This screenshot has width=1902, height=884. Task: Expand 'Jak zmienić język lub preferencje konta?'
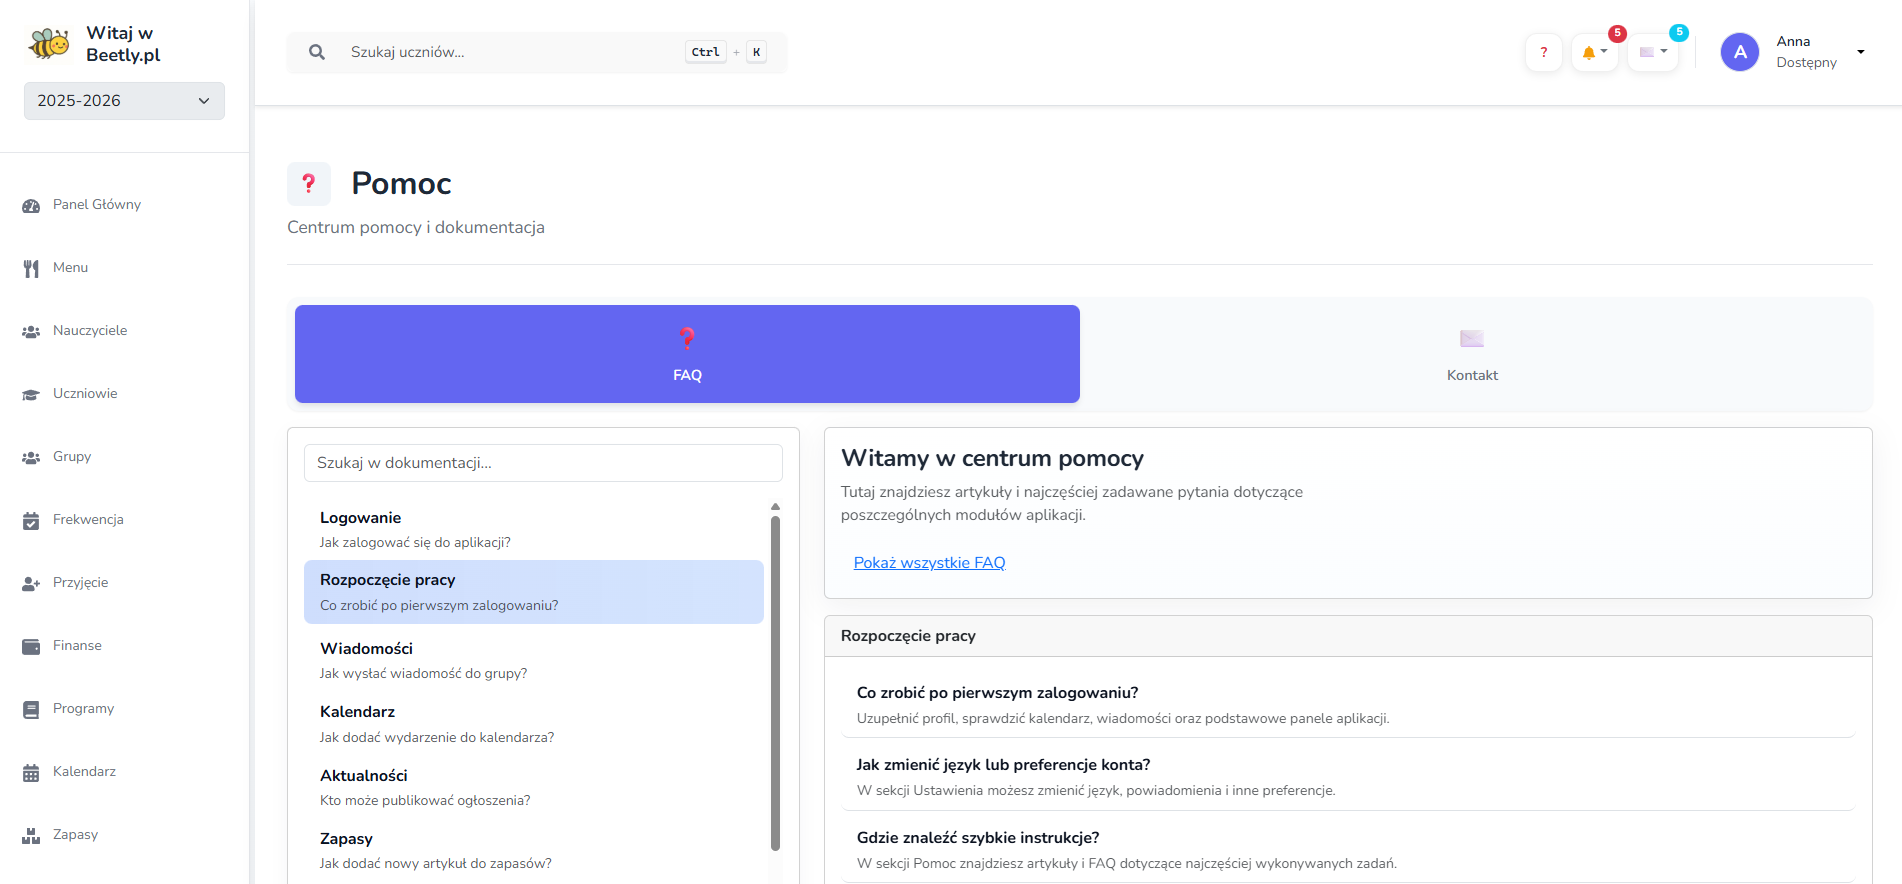coord(1348,777)
